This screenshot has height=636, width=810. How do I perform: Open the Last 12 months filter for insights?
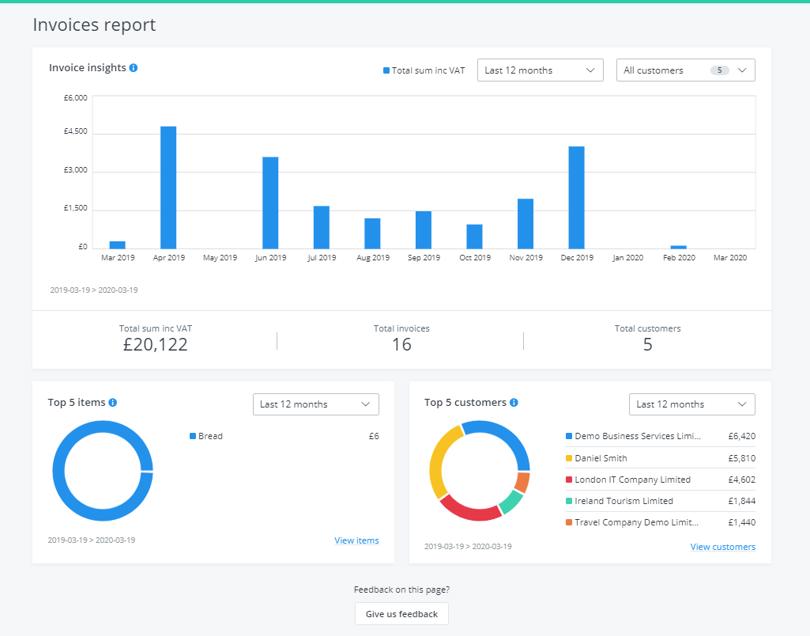540,70
